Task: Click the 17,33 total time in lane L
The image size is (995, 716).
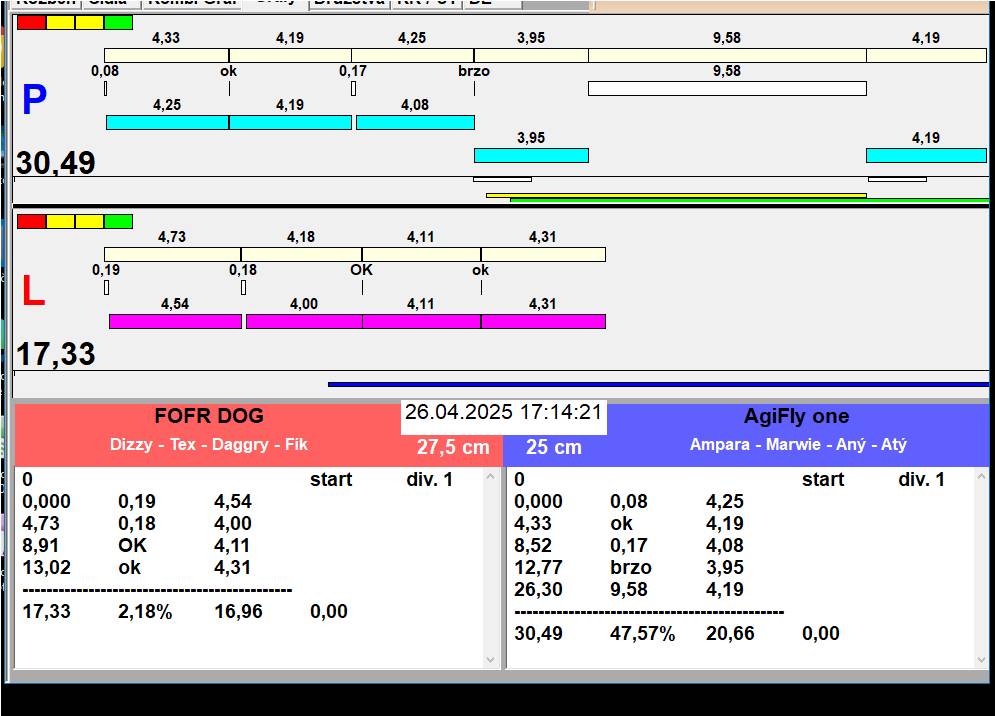Action: point(56,354)
